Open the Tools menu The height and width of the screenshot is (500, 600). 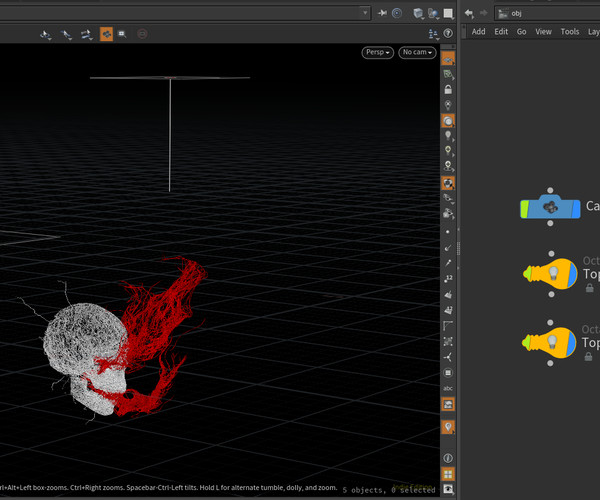[x=569, y=32]
